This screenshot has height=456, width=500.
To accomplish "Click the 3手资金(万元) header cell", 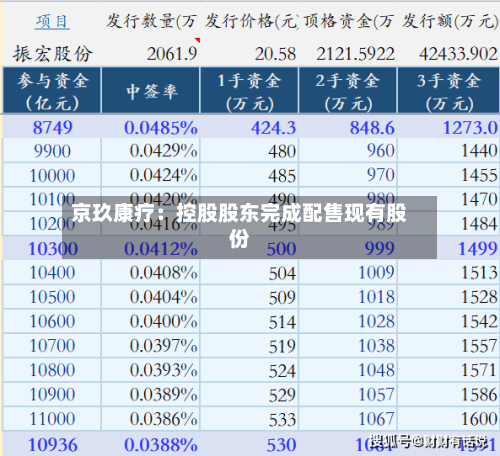I will (x=449, y=90).
